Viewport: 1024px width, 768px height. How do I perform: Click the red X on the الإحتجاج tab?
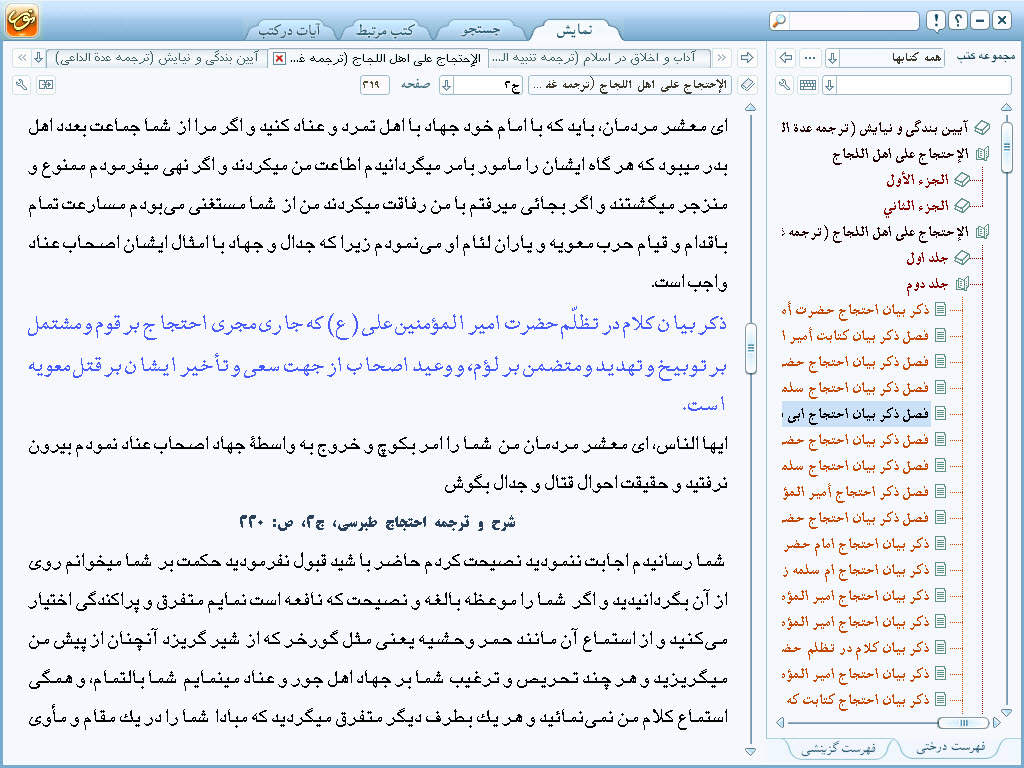(x=279, y=58)
